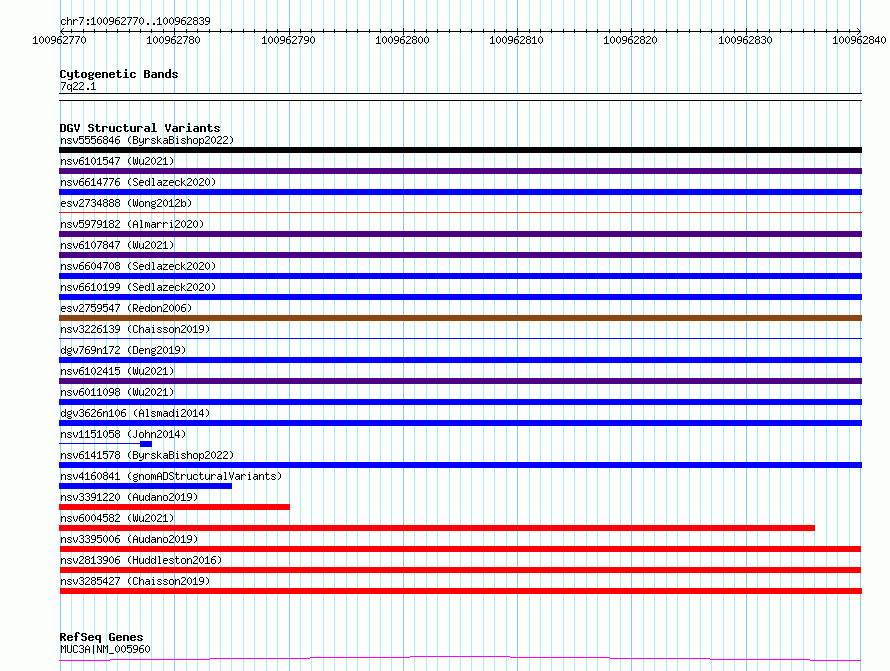Open variant nsv1151058 (John2014) label
The height and width of the screenshot is (671, 890).
pyautogui.click(x=123, y=434)
